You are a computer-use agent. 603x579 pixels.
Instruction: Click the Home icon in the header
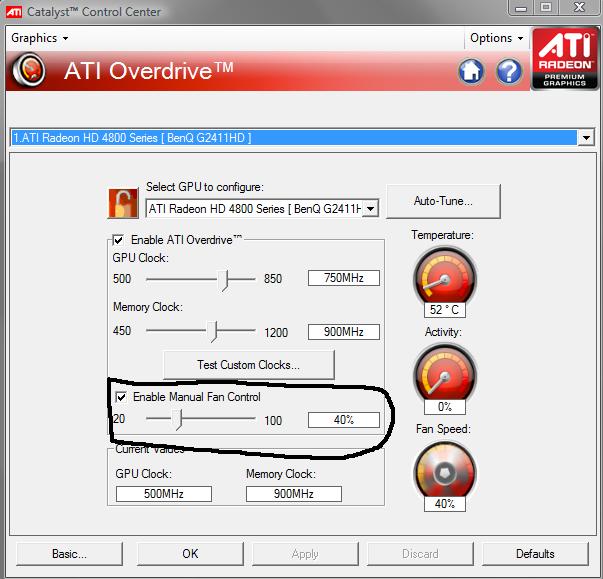(x=471, y=71)
